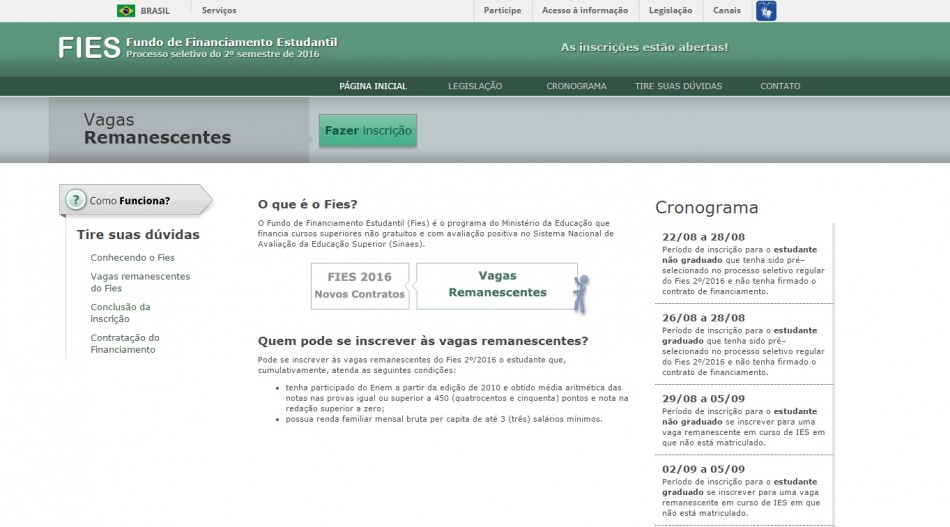Click the Como Funciona? button
The height and width of the screenshot is (527, 950).
pos(136,200)
